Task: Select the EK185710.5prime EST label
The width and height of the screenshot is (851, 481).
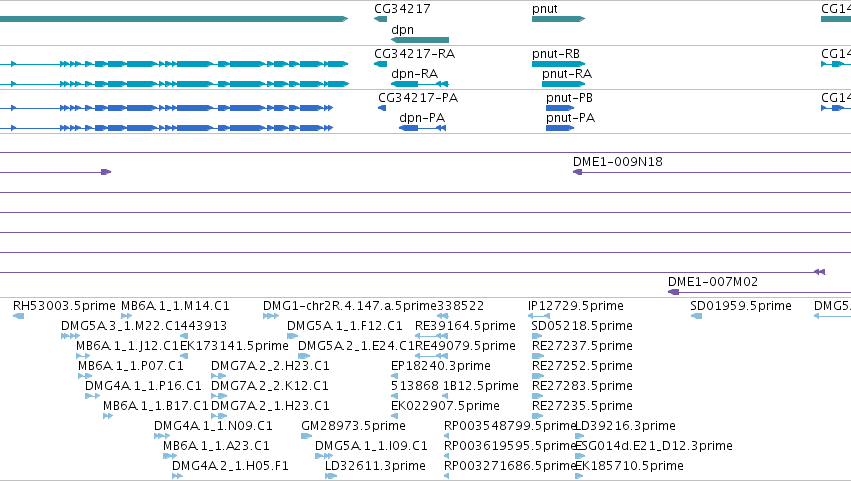Action: 629,466
